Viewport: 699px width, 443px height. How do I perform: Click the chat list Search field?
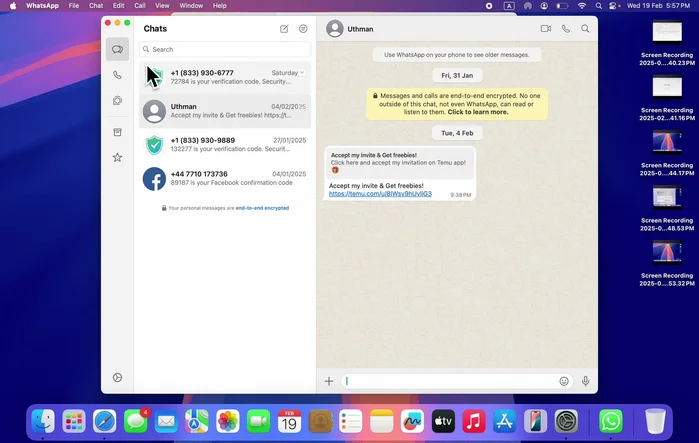pos(225,49)
